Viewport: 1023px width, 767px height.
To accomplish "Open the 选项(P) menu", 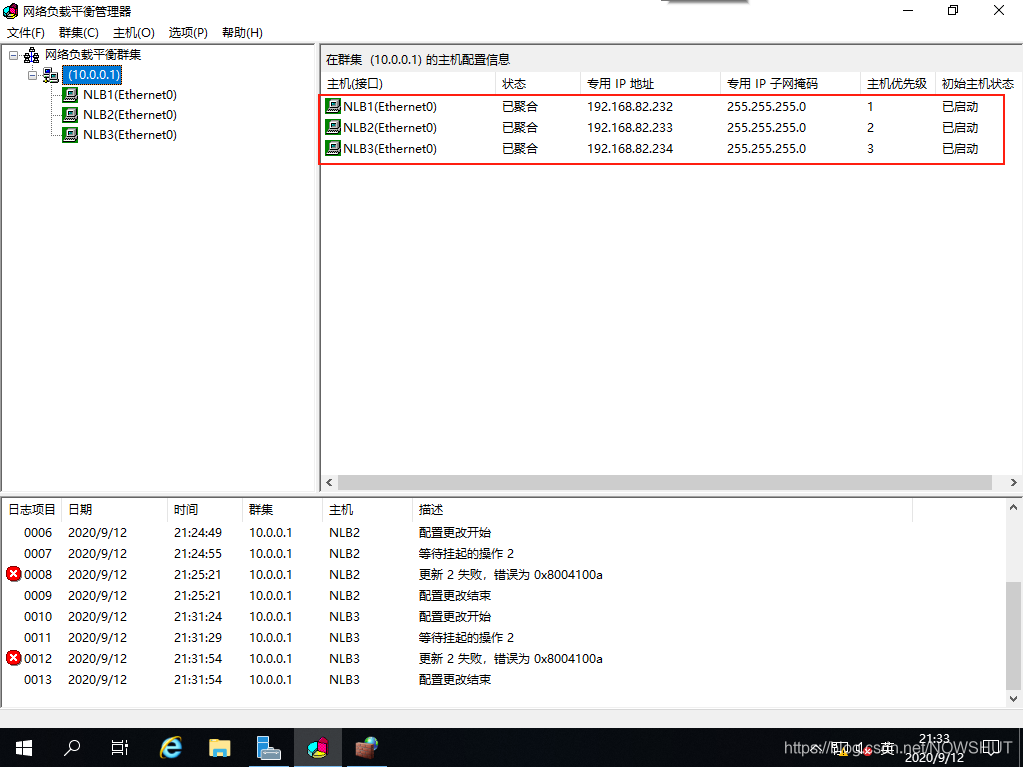I will point(187,32).
